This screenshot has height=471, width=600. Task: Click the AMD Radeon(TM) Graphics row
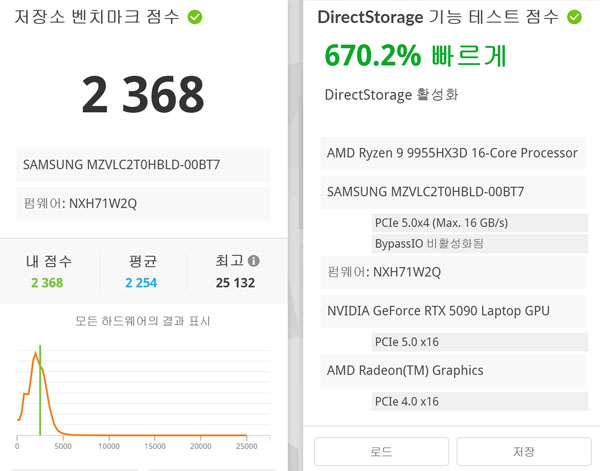coord(453,370)
